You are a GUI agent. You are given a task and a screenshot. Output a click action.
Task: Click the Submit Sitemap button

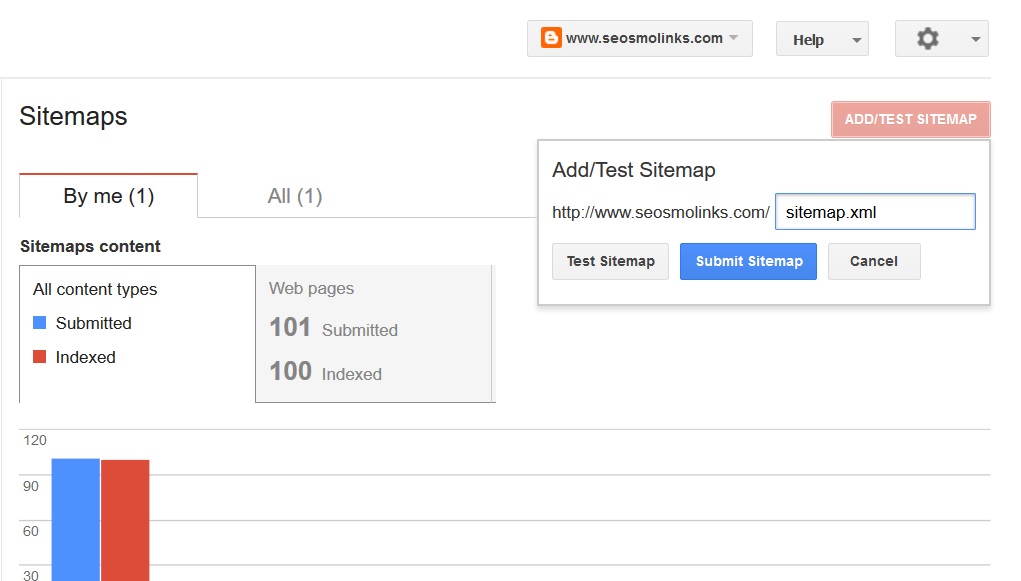point(748,261)
